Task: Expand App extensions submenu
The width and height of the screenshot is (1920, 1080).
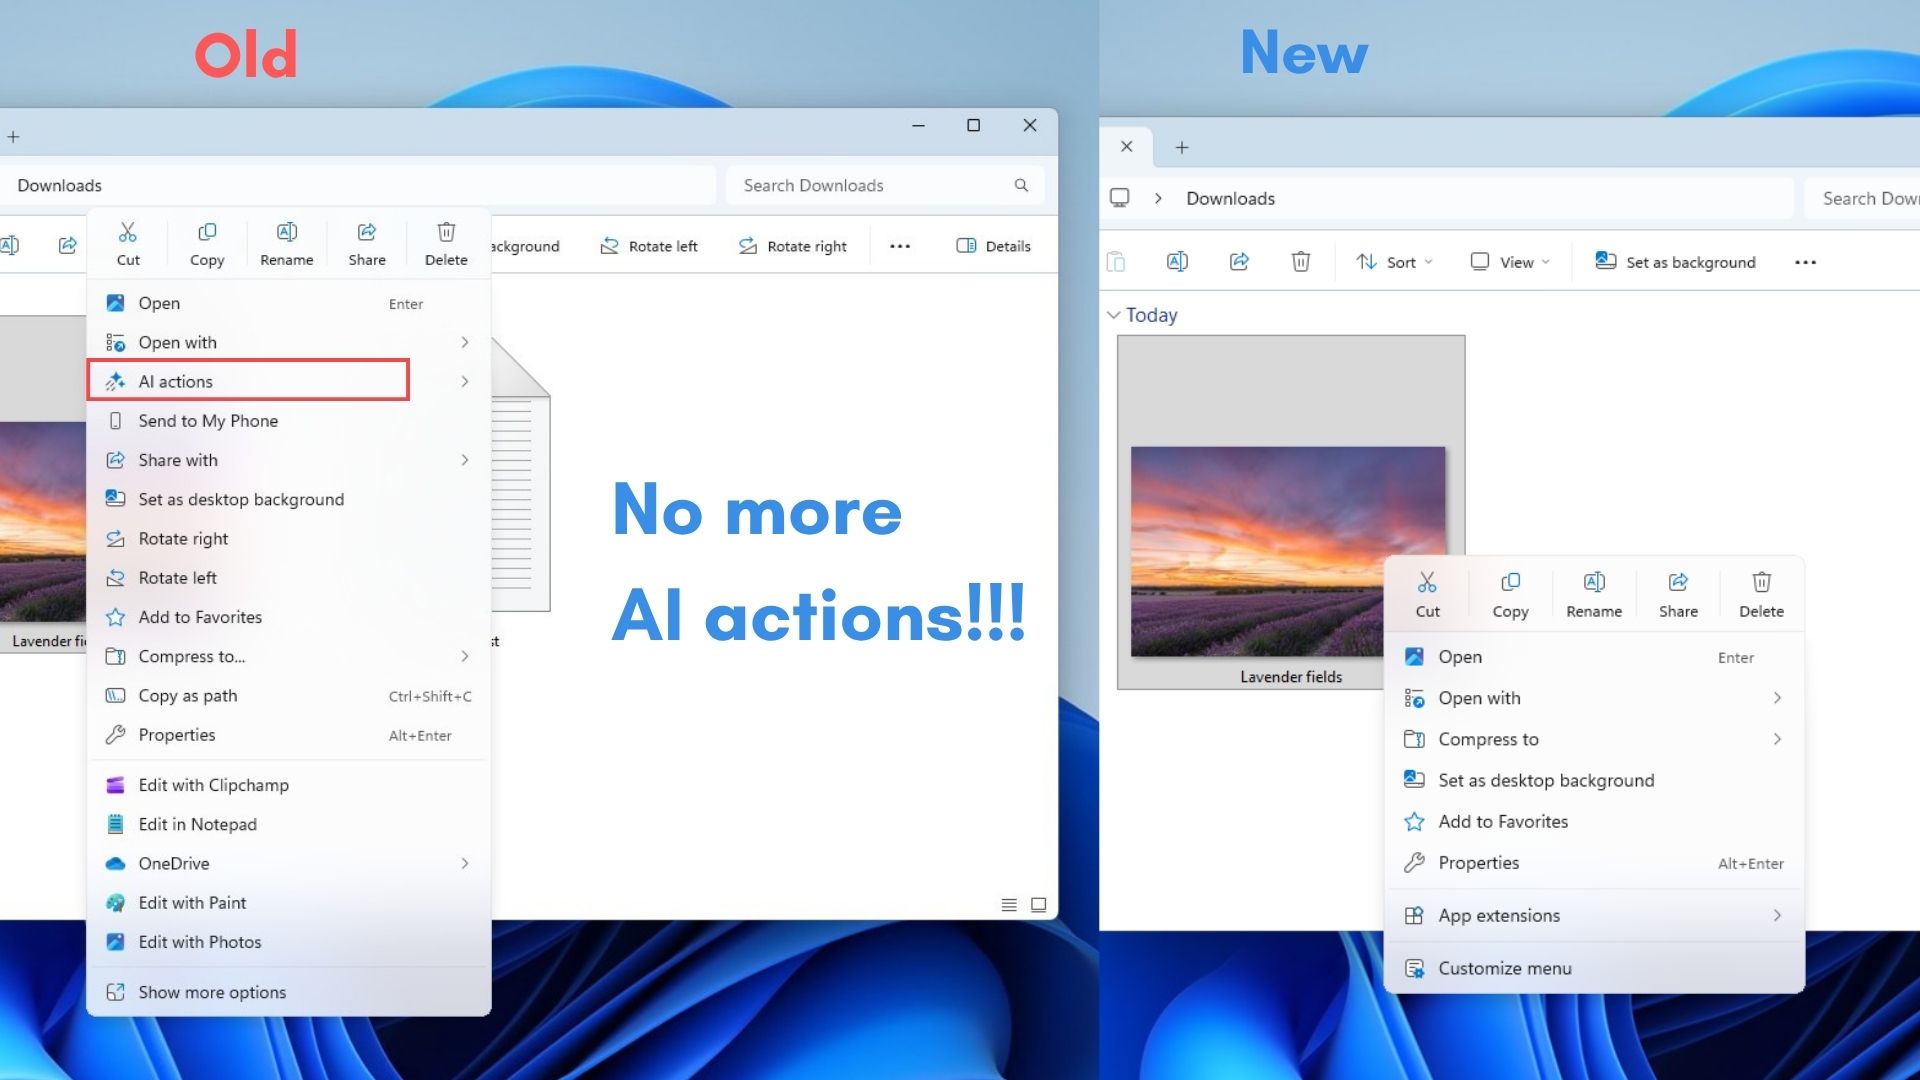Action: click(1777, 915)
